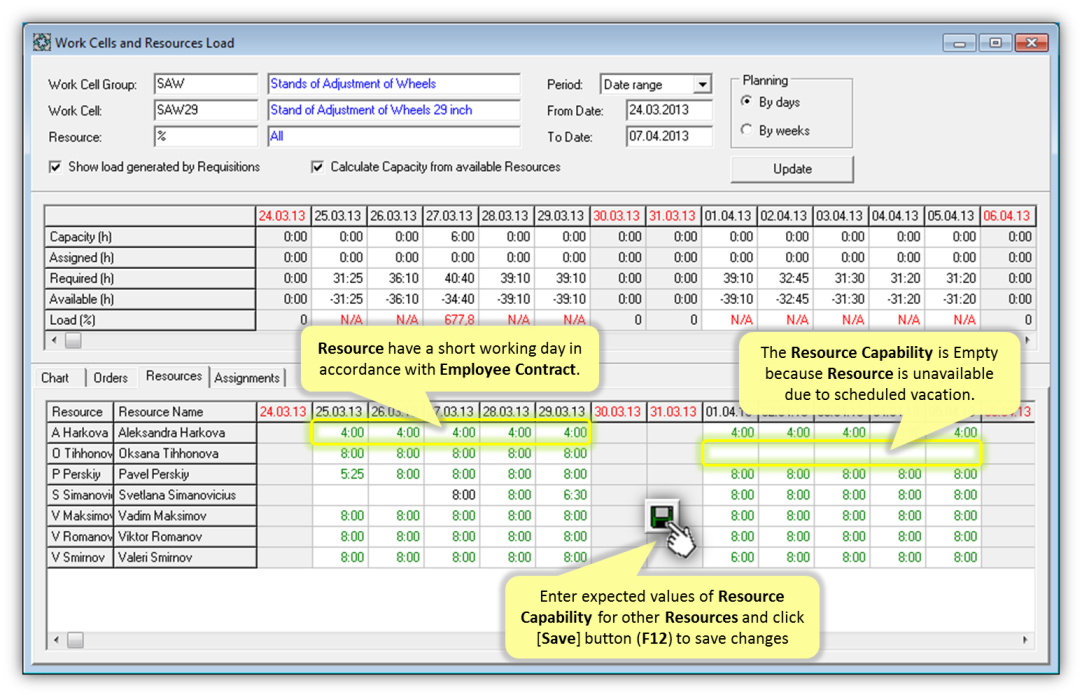Click the Resource Name column header
This screenshot has height=697, width=1082.
coord(184,412)
